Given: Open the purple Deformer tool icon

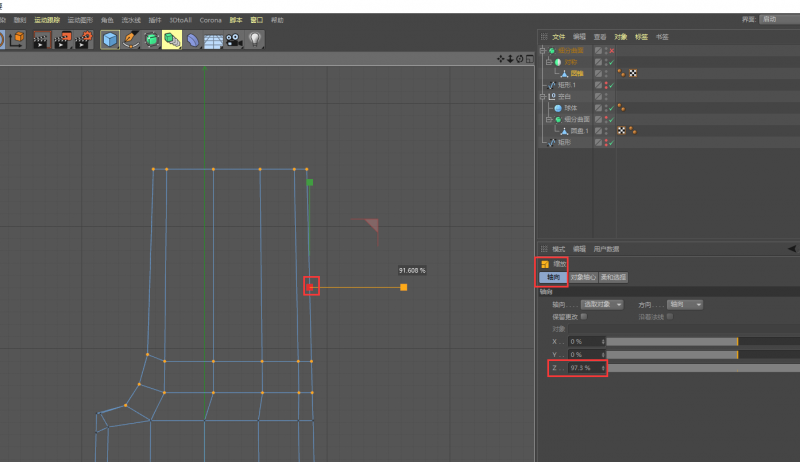Looking at the screenshot, I should click(193, 39).
